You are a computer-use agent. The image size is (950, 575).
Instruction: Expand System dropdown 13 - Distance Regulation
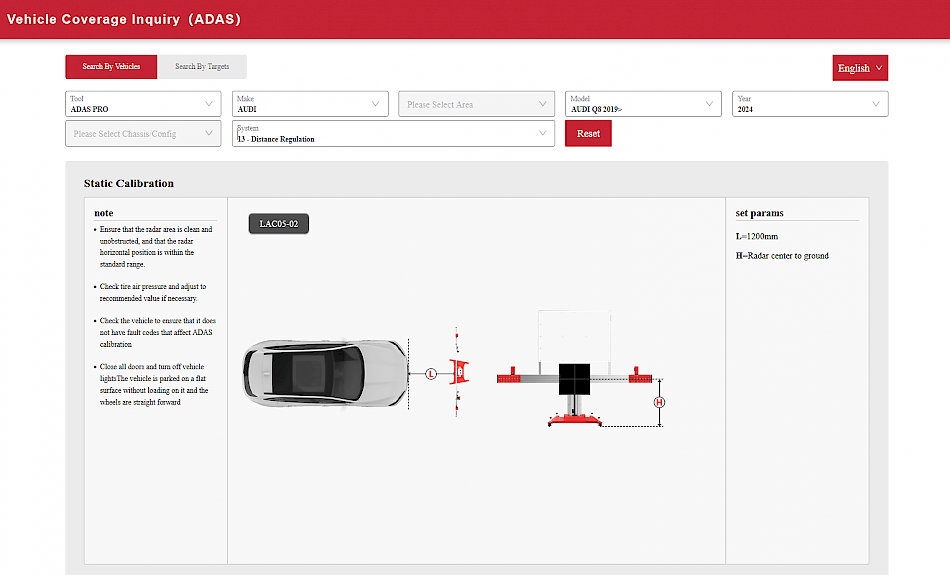click(x=393, y=134)
